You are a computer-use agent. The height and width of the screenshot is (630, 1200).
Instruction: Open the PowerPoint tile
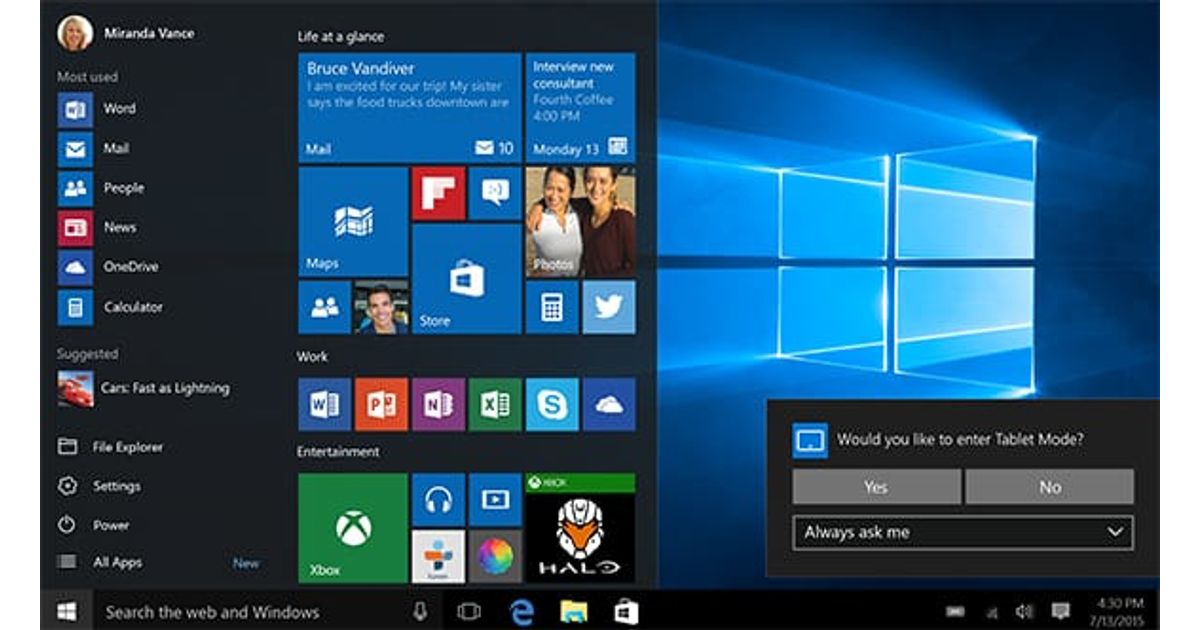(381, 404)
